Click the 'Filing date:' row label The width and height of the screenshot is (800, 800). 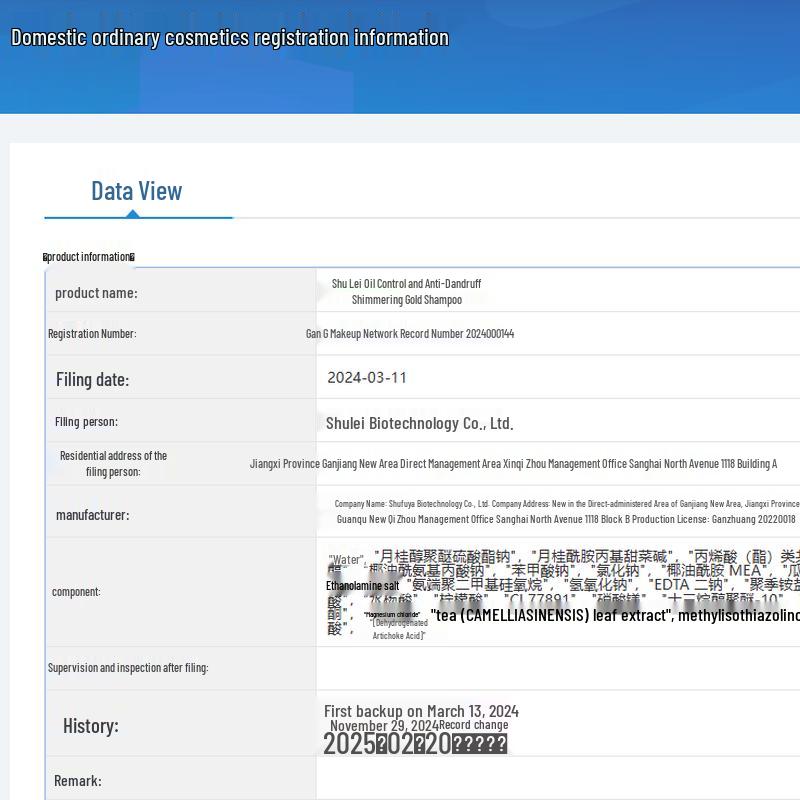click(92, 379)
